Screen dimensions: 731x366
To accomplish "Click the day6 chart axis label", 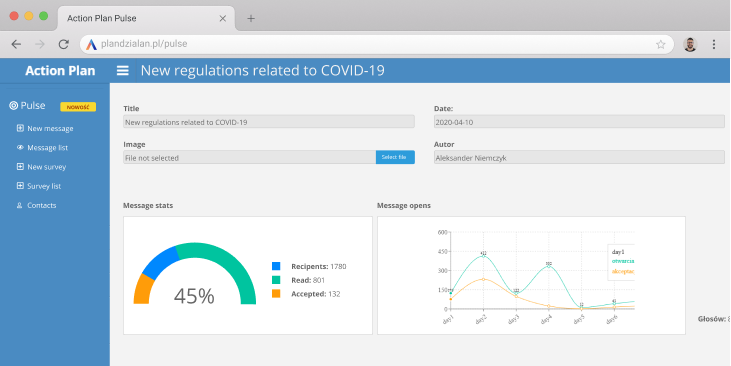I will (611, 319).
